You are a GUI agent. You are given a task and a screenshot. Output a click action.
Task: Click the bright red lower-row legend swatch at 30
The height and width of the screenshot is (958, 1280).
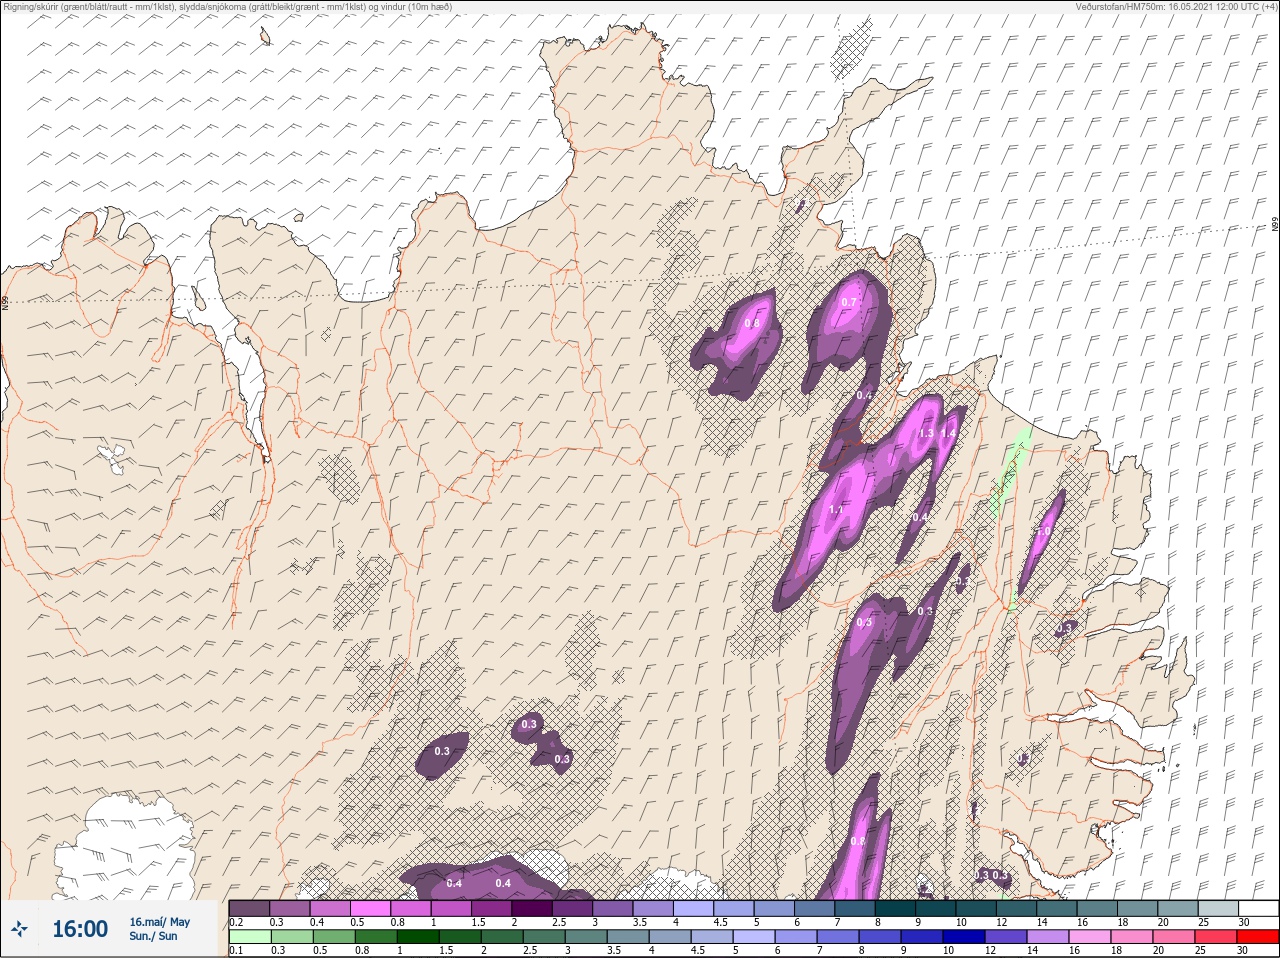pos(1258,937)
